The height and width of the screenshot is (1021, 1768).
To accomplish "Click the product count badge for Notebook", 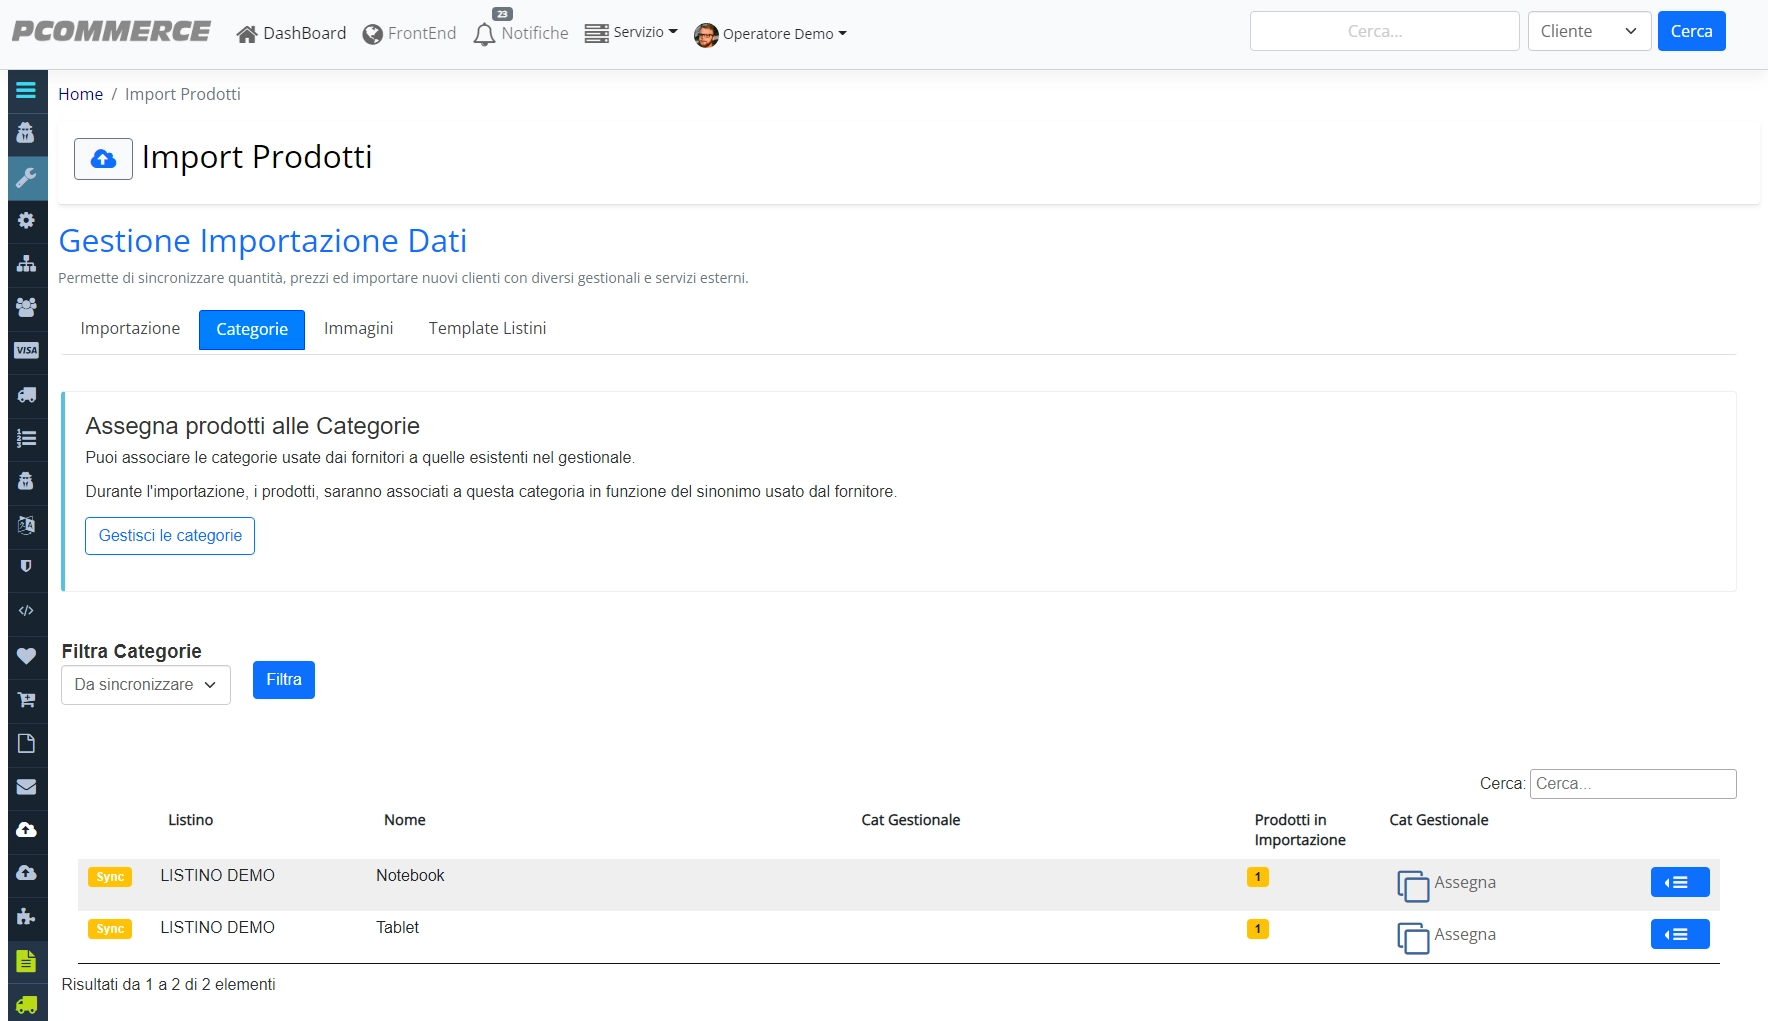I will click(x=1257, y=877).
